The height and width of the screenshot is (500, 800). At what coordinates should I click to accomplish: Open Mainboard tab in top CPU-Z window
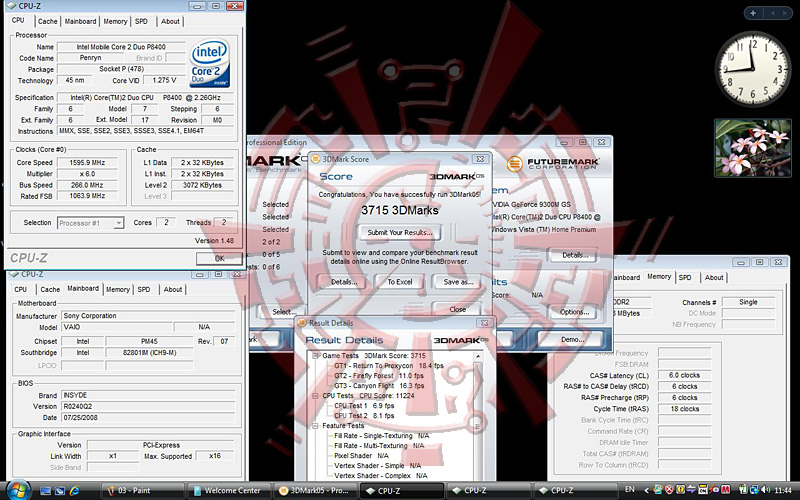point(80,21)
